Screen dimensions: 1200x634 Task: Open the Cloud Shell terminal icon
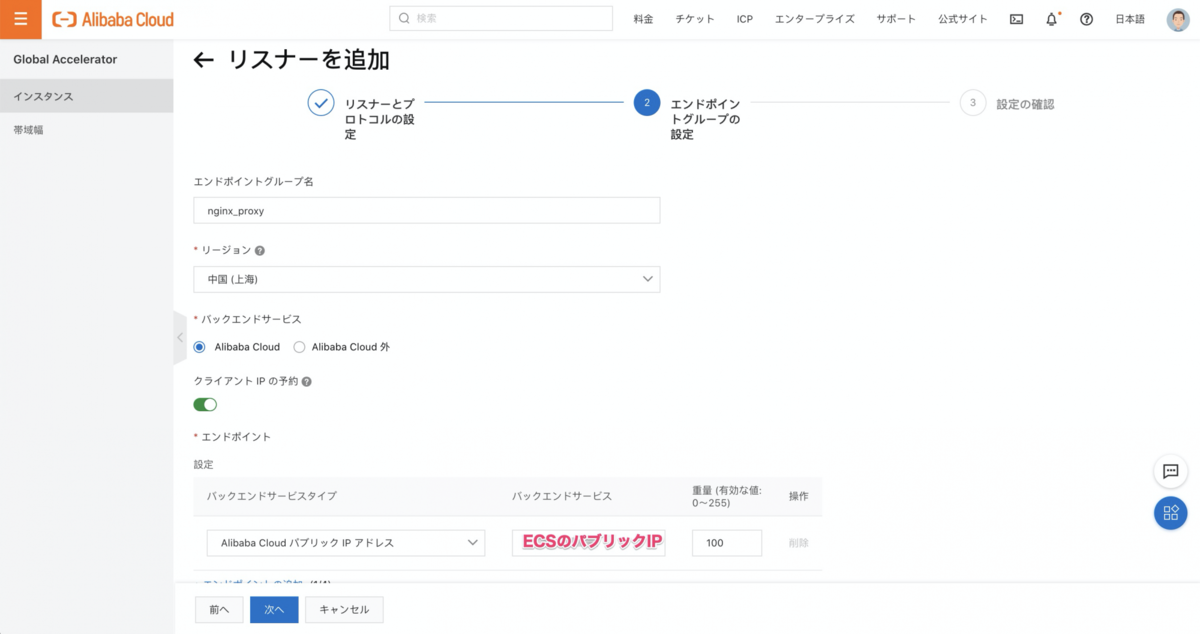click(1016, 19)
